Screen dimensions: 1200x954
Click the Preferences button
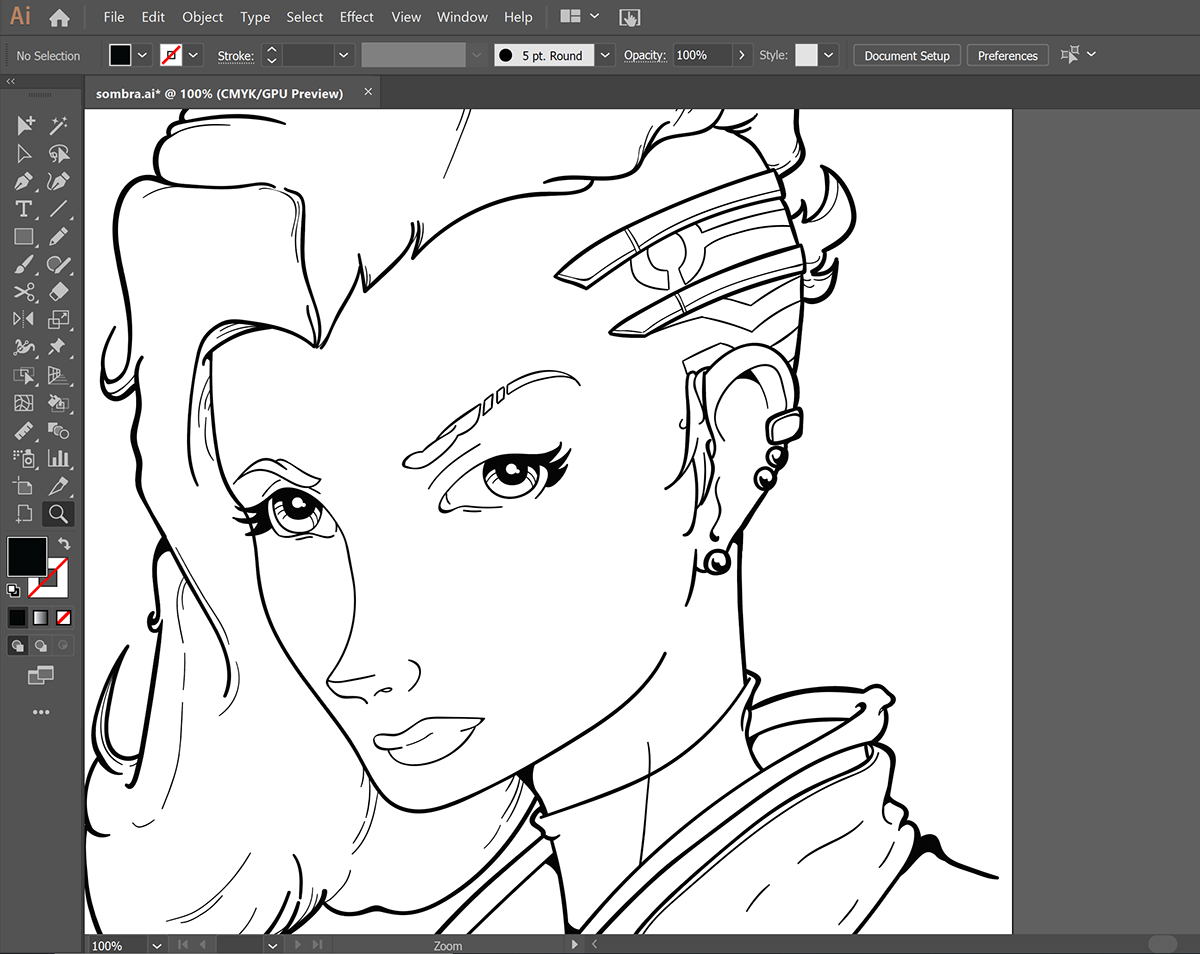(1008, 55)
